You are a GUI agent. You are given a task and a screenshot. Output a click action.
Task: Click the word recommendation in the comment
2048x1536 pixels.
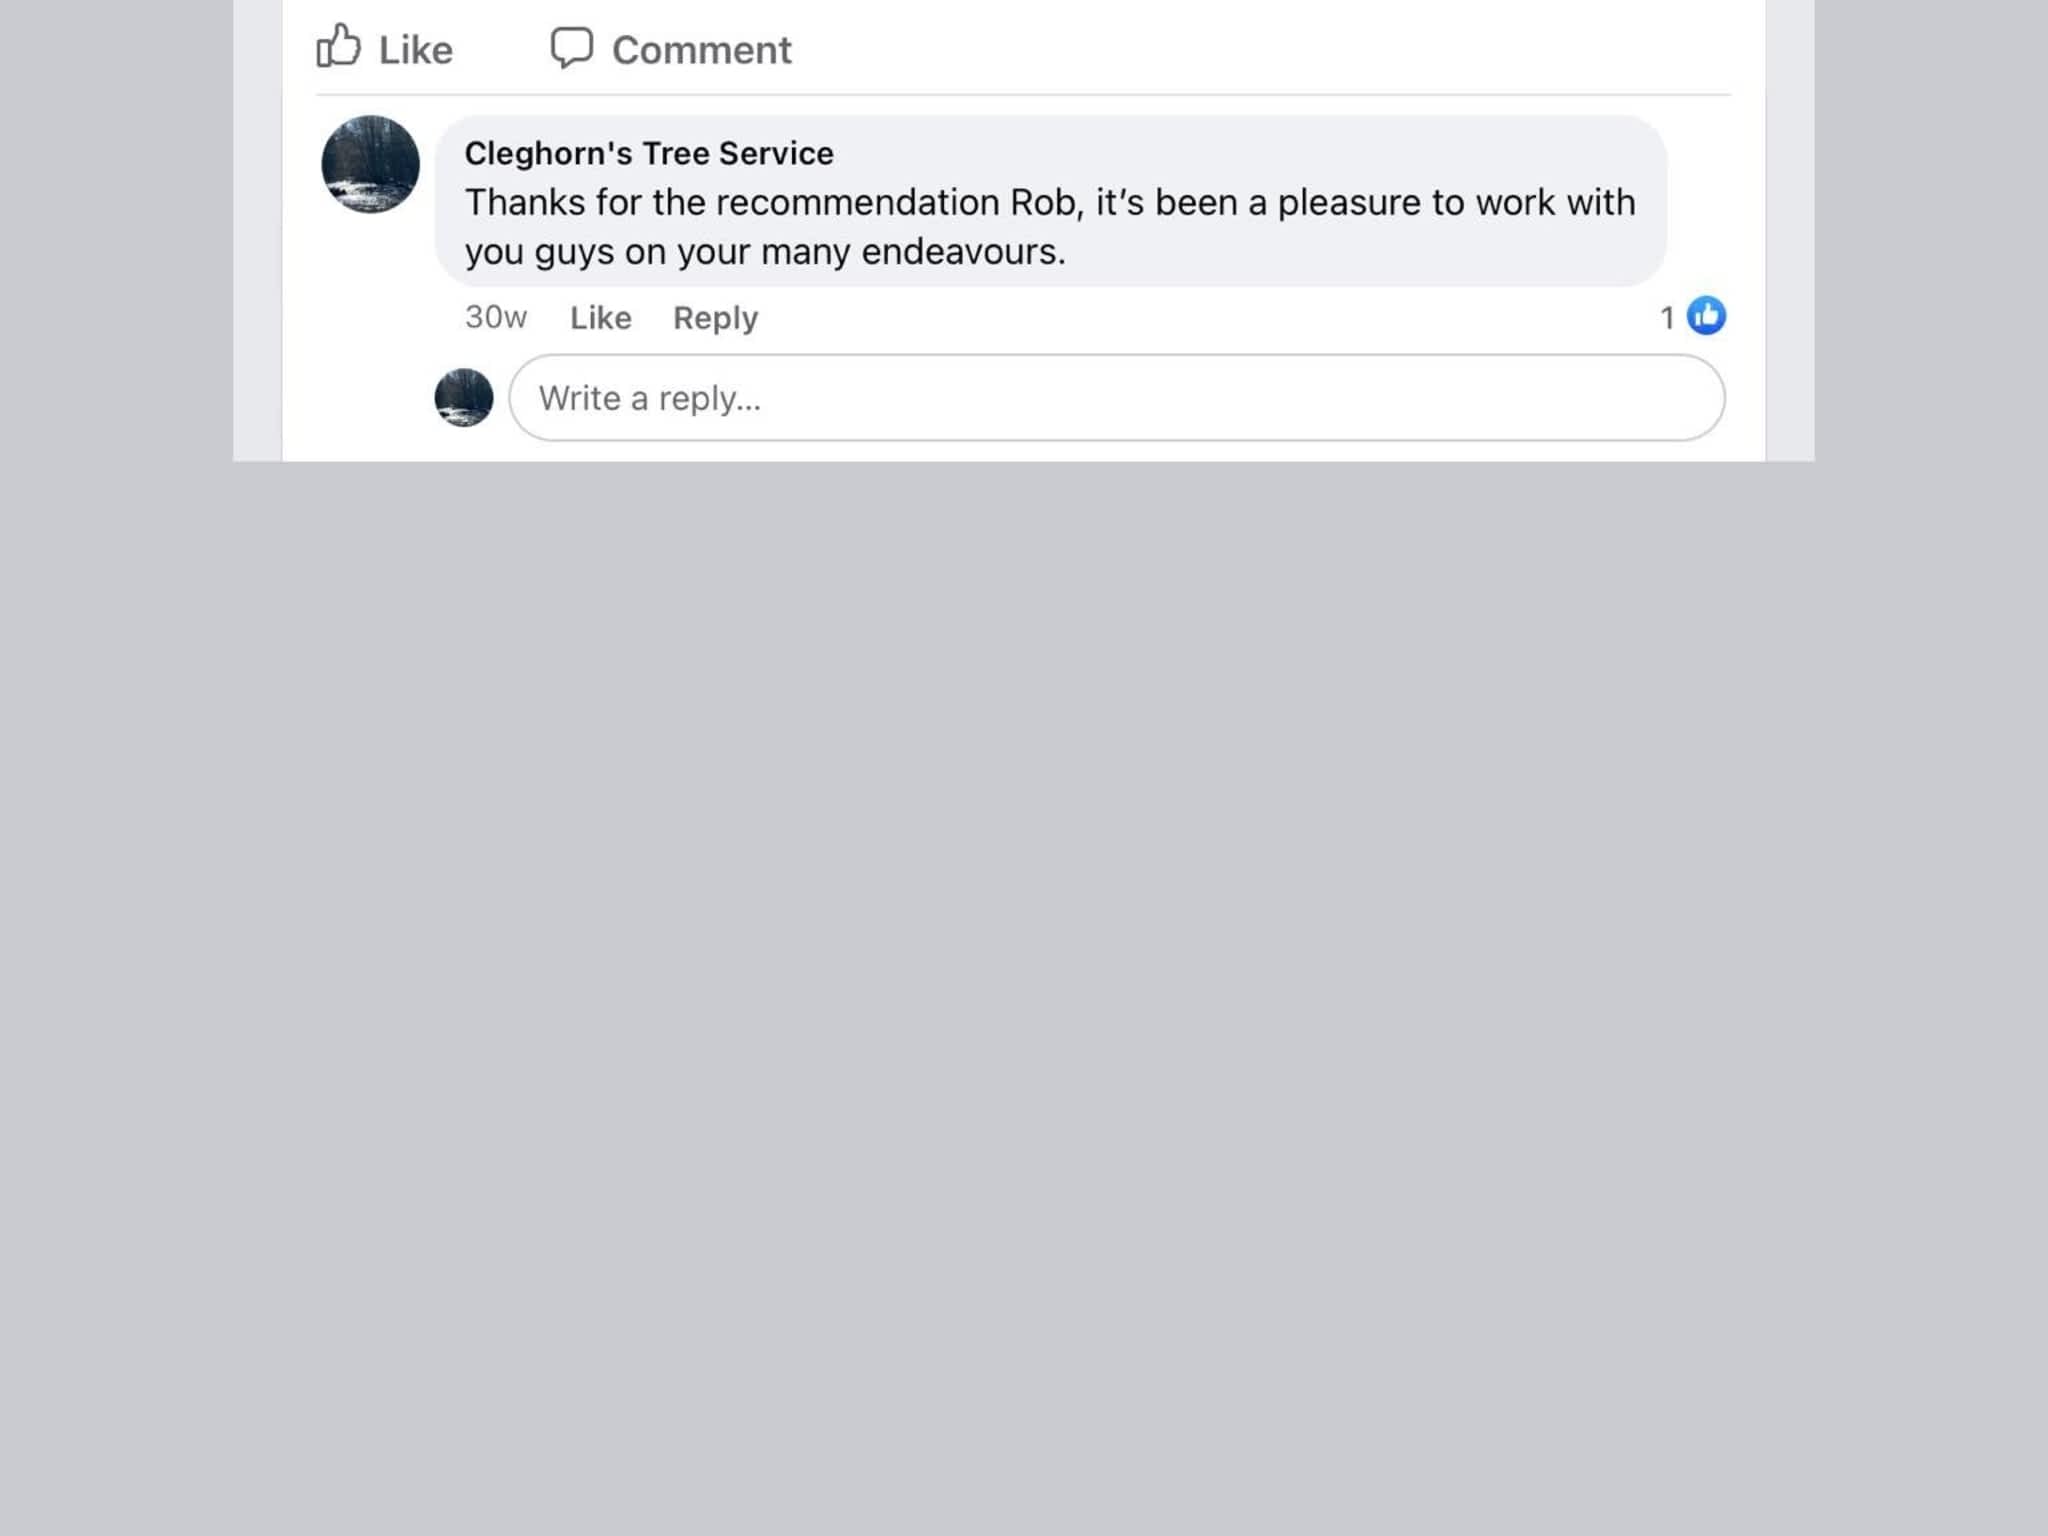pos(858,203)
